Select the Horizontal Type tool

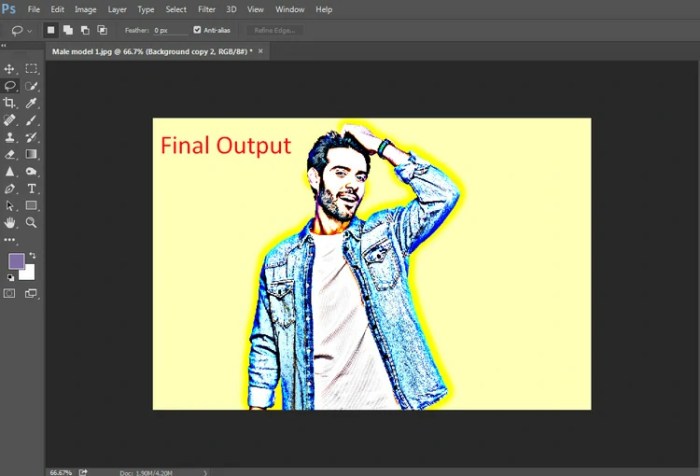[31, 188]
